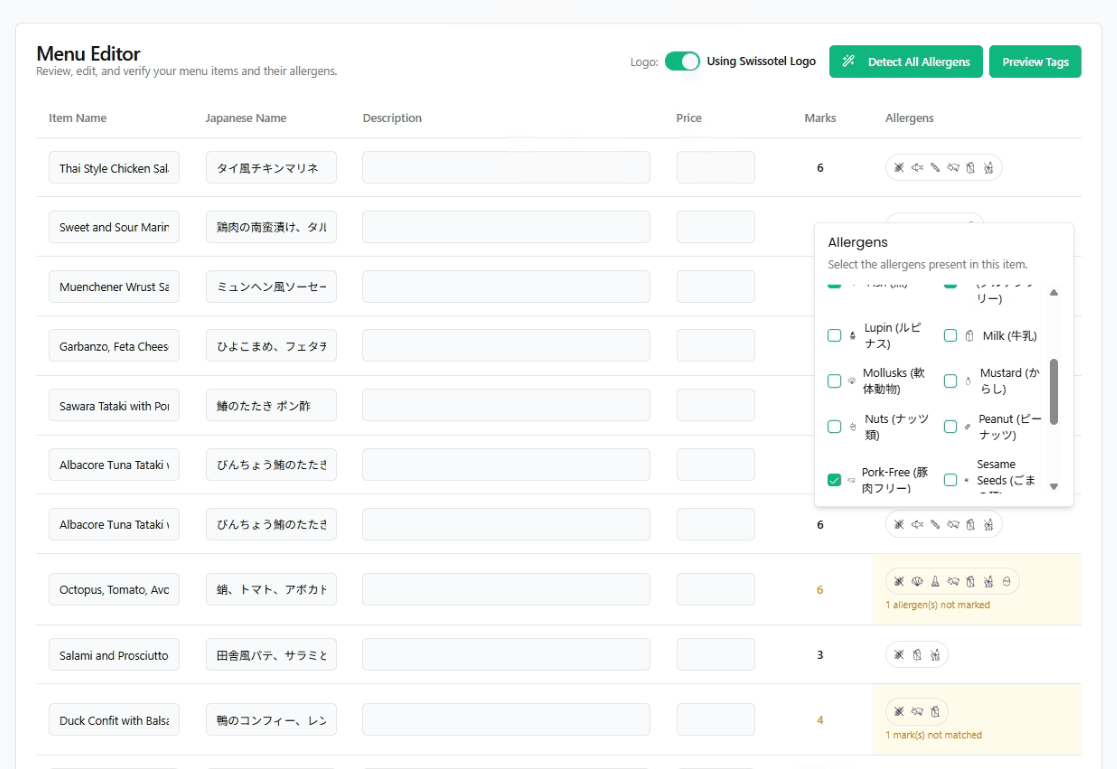Image resolution: width=1117 pixels, height=769 pixels.
Task: Uncheck the Pork-Free allergen checkbox
Action: click(x=834, y=480)
